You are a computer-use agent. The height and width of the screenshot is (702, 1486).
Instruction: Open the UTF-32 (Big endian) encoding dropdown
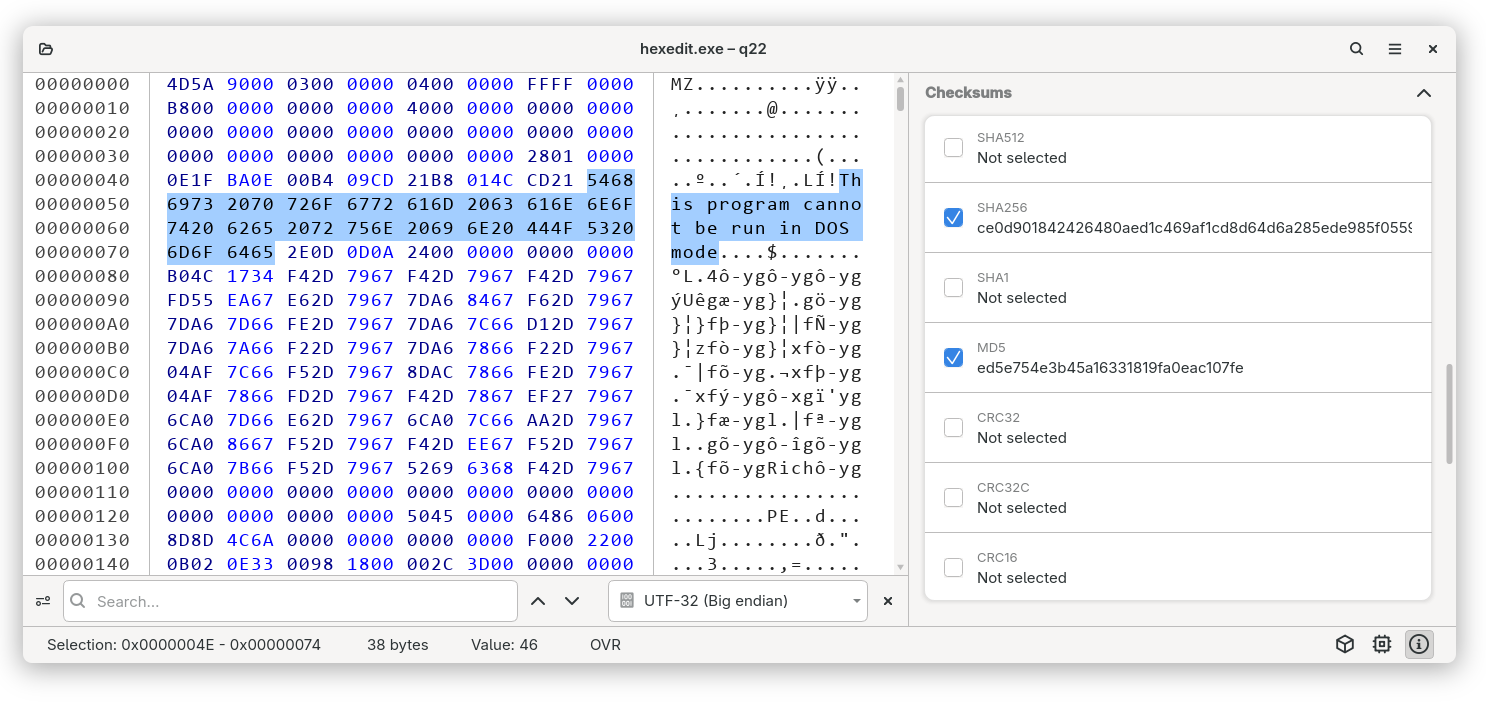point(738,601)
